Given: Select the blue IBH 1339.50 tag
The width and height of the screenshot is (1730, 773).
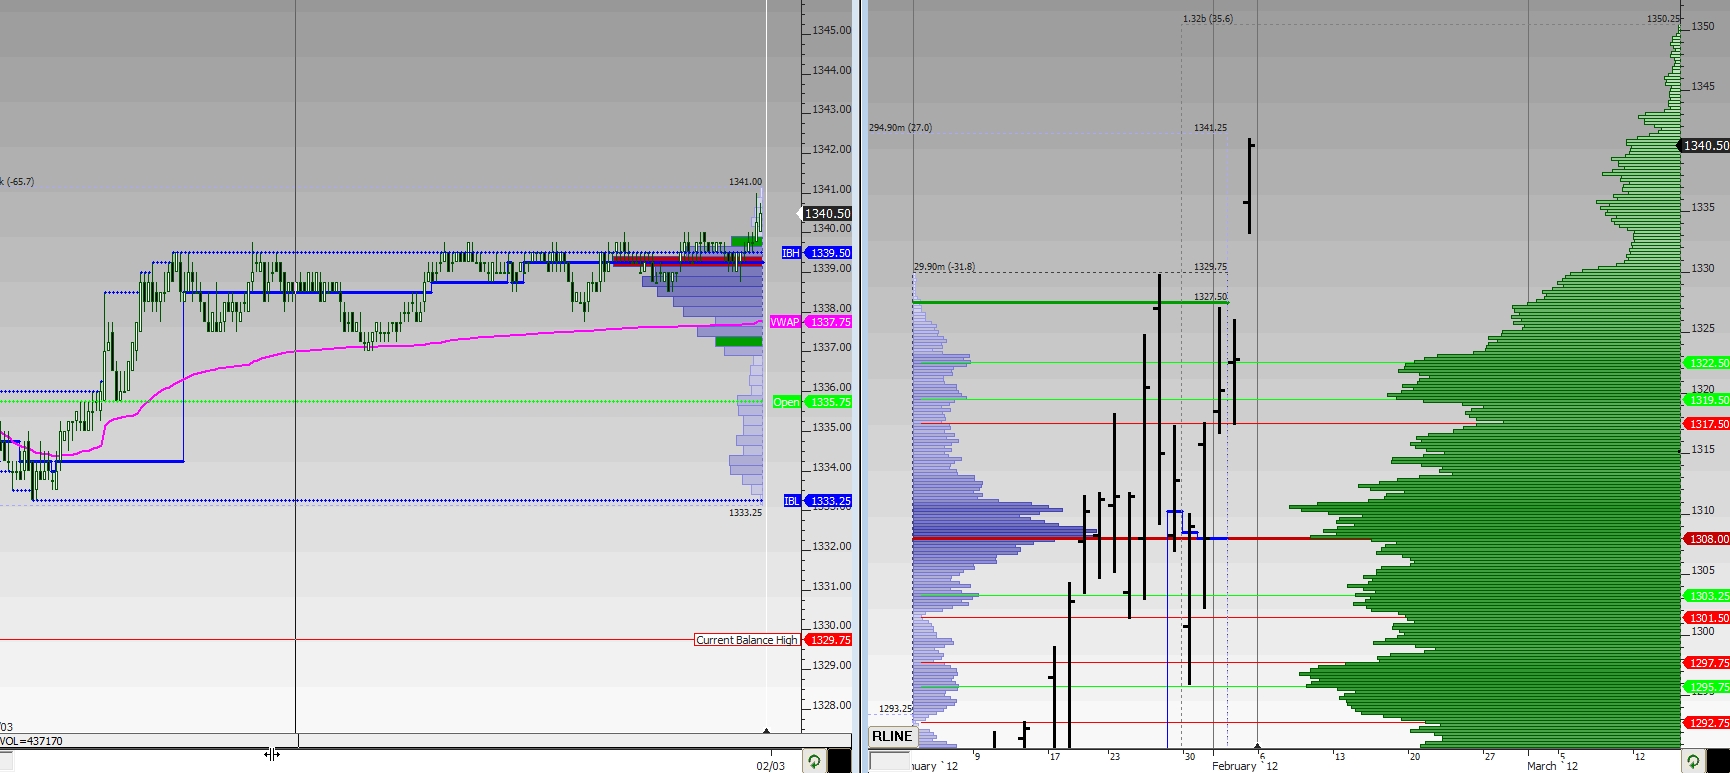Looking at the screenshot, I should coord(817,253).
